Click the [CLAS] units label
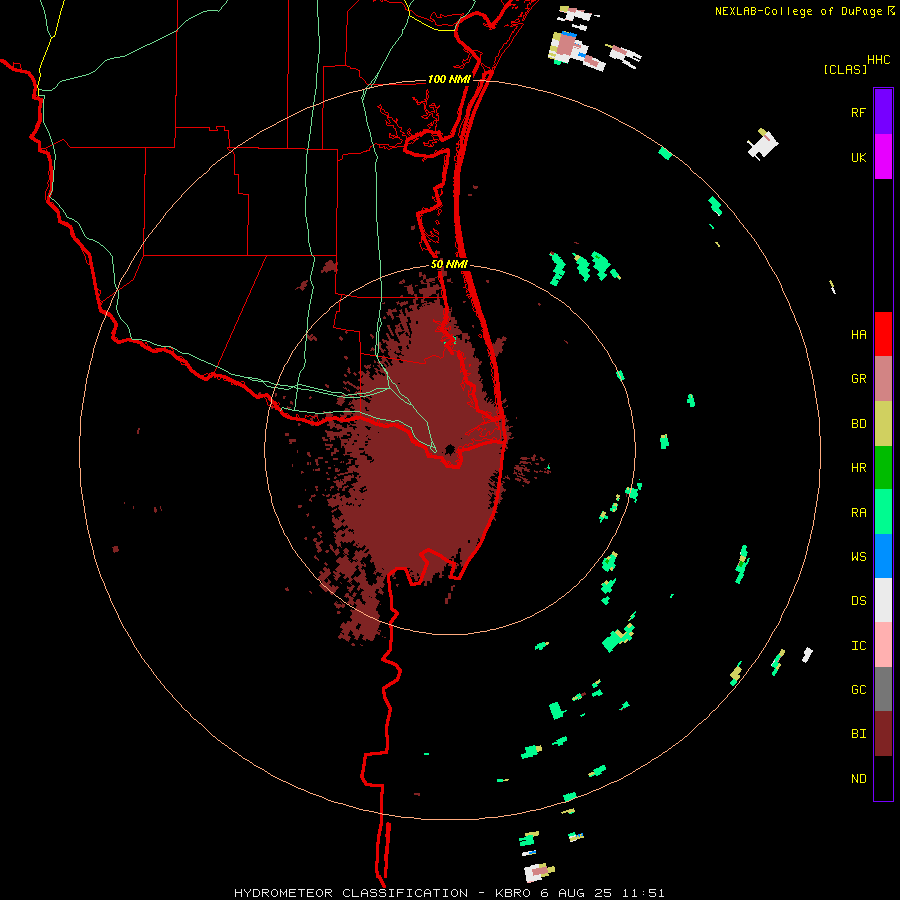 (x=845, y=69)
